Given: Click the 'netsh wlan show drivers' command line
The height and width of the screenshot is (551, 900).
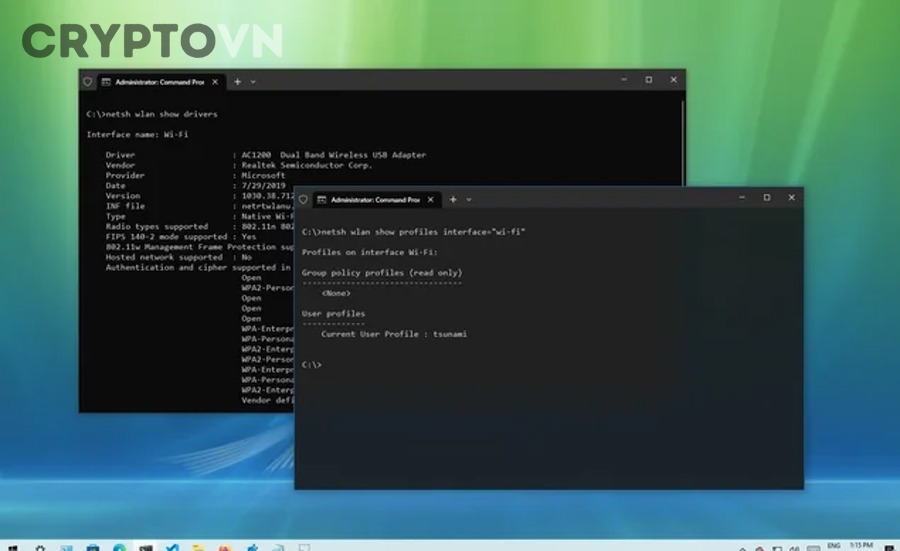Looking at the screenshot, I should pyautogui.click(x=152, y=114).
